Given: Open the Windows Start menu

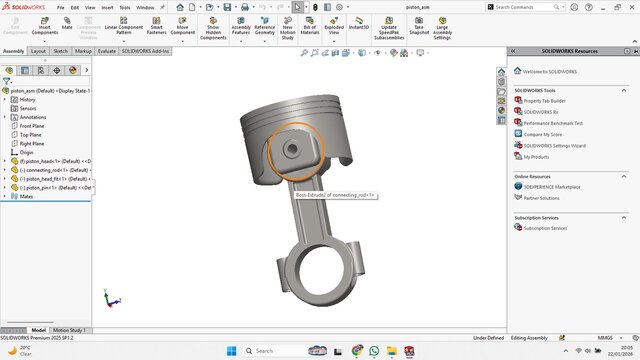Looking at the screenshot, I should pos(231,351).
